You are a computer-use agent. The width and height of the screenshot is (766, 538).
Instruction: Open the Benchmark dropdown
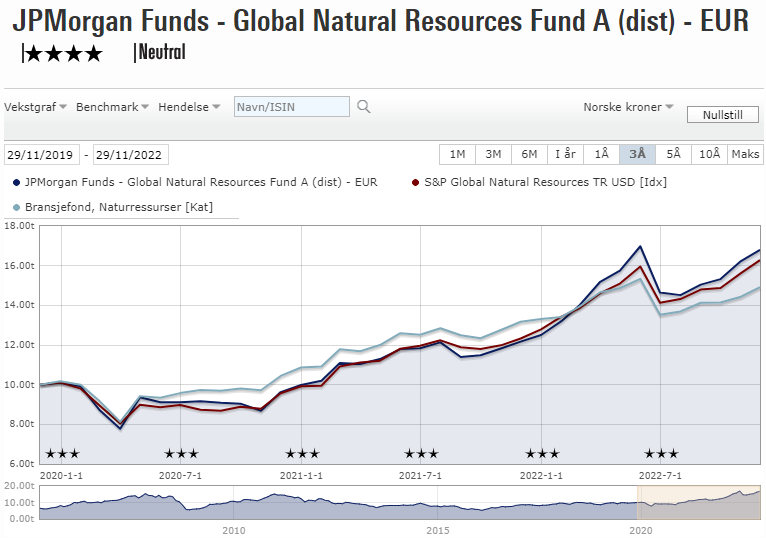[x=112, y=107]
